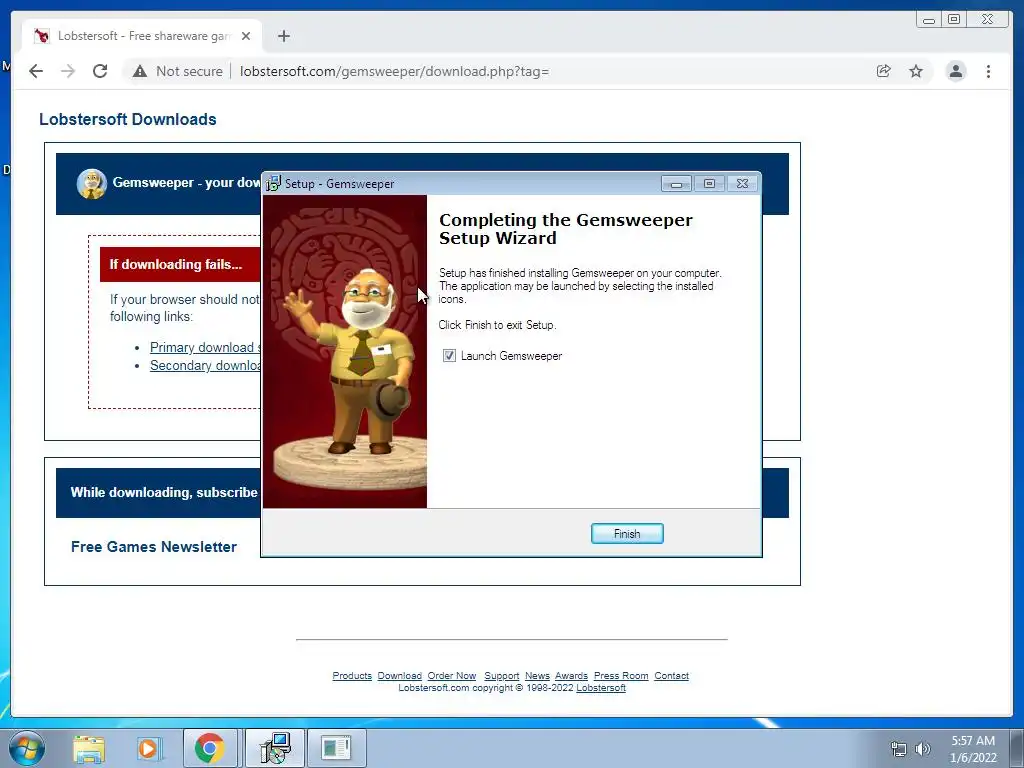Click the If downloading fails red banner

[x=180, y=264]
